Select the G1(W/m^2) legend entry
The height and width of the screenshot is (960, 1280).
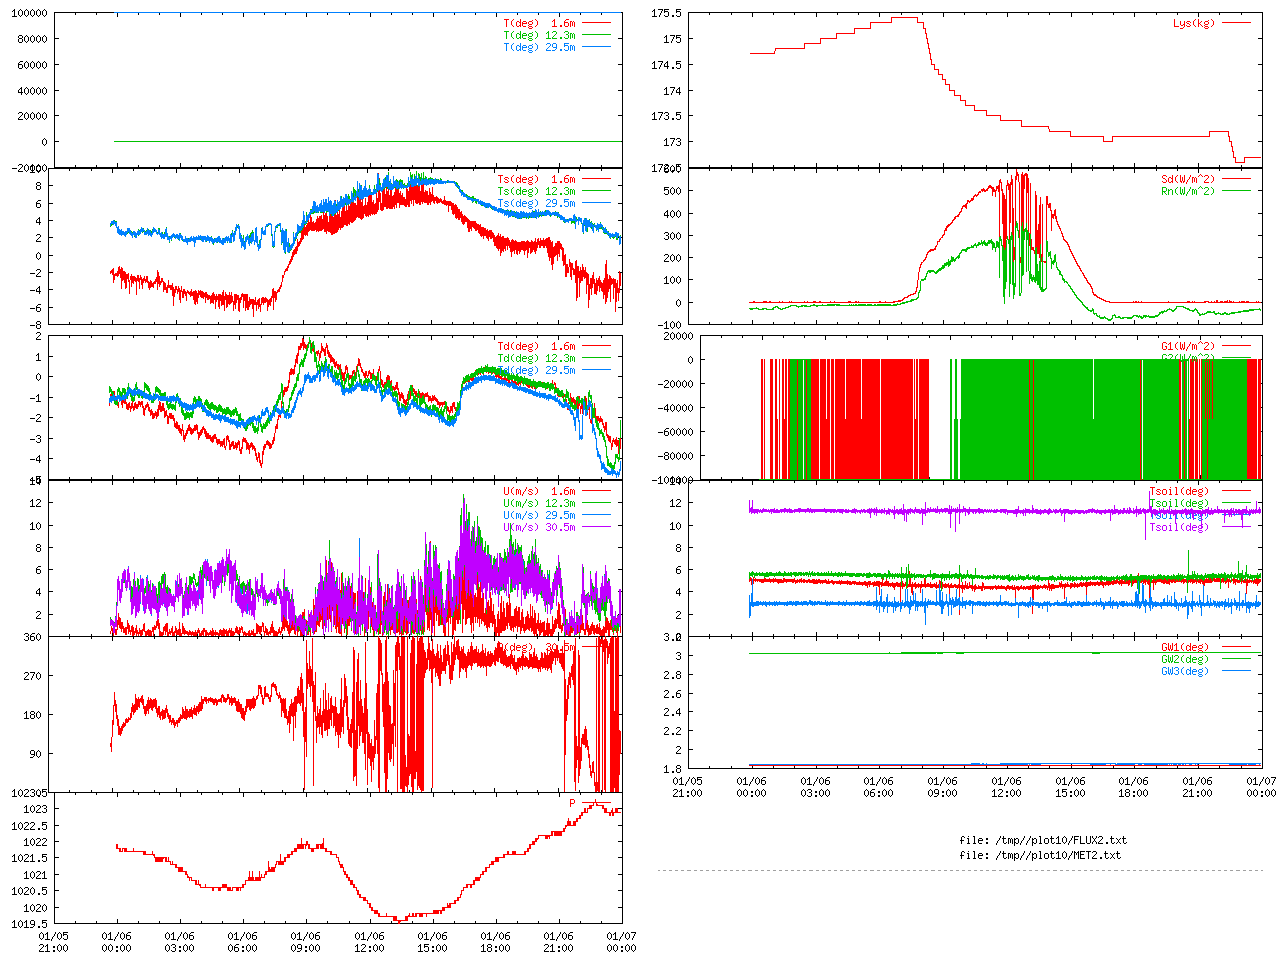point(1187,346)
